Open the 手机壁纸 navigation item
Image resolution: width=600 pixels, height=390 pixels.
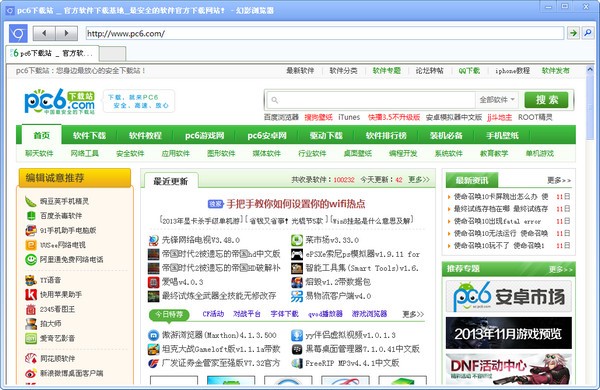[502, 135]
